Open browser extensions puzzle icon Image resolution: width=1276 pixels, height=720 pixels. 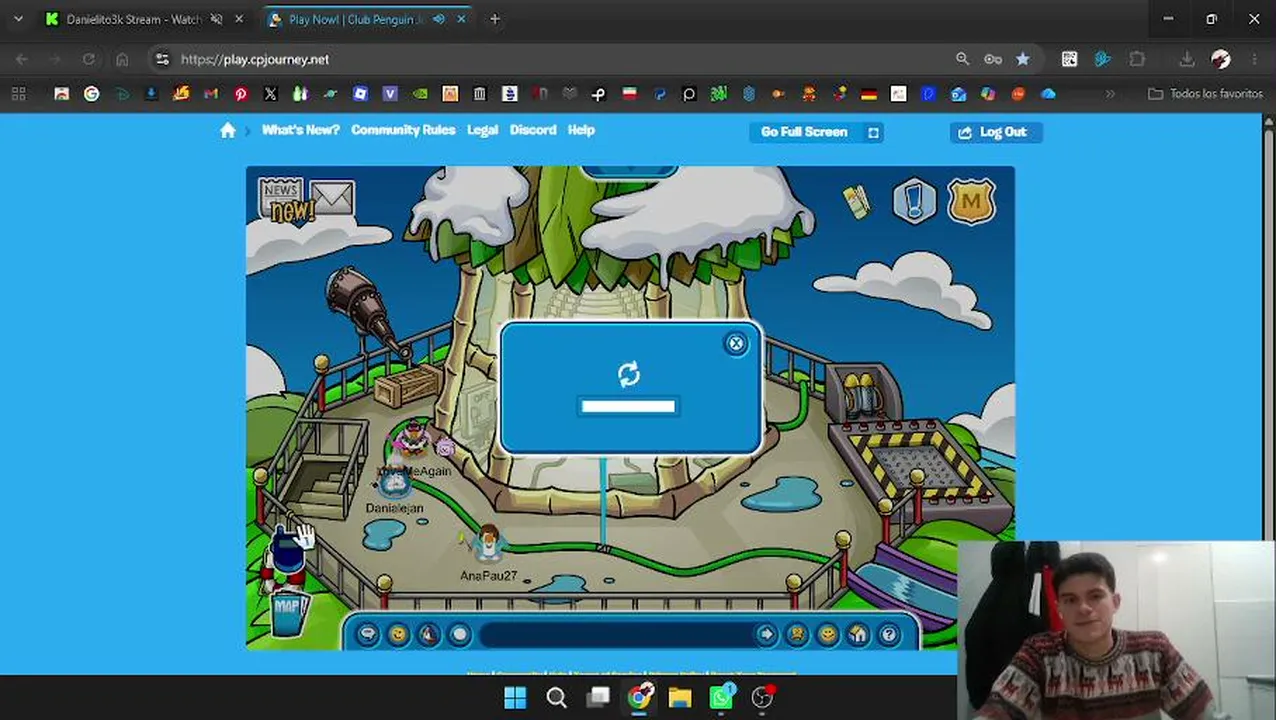pyautogui.click(x=1137, y=59)
